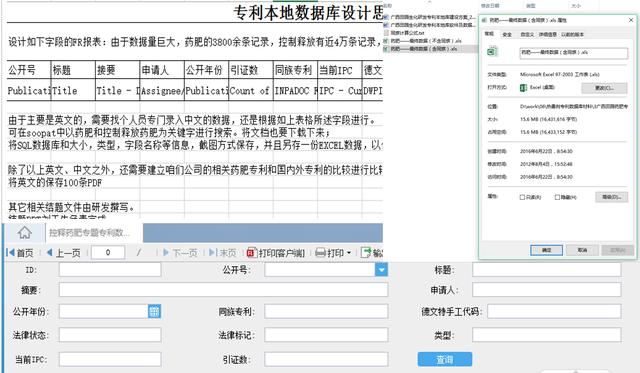Check the 隐藏 hidden checkbox
The height and width of the screenshot is (373, 640).
pyautogui.click(x=557, y=197)
